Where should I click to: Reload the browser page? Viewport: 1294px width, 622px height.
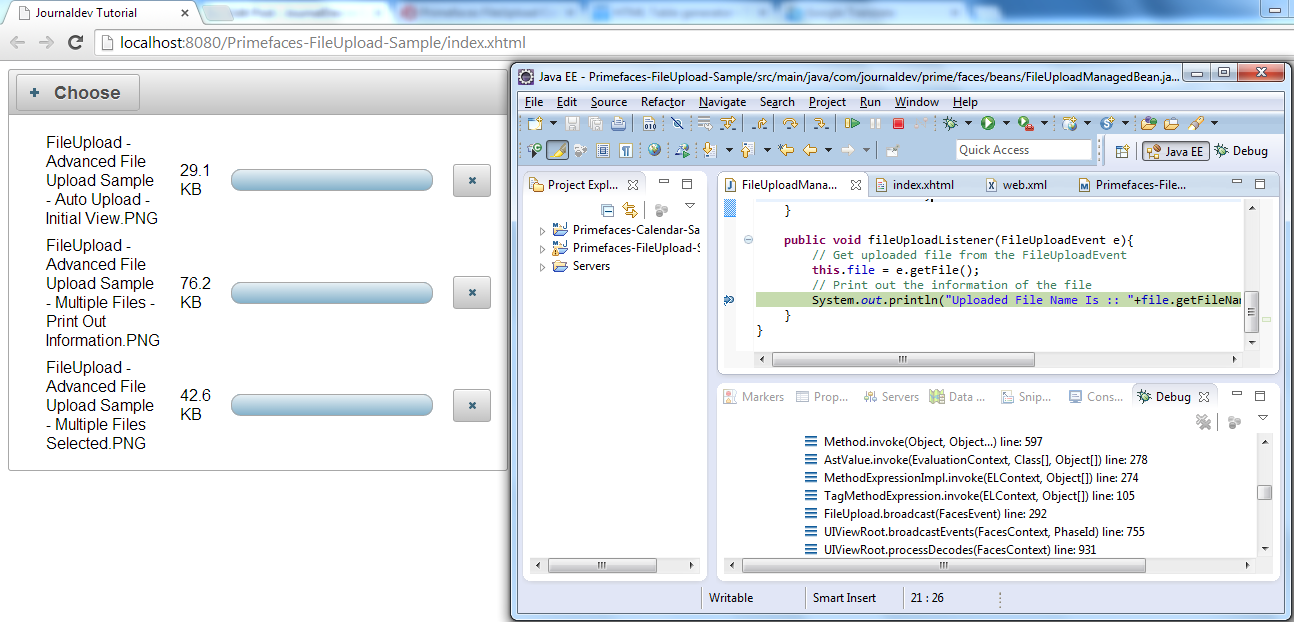click(x=75, y=43)
